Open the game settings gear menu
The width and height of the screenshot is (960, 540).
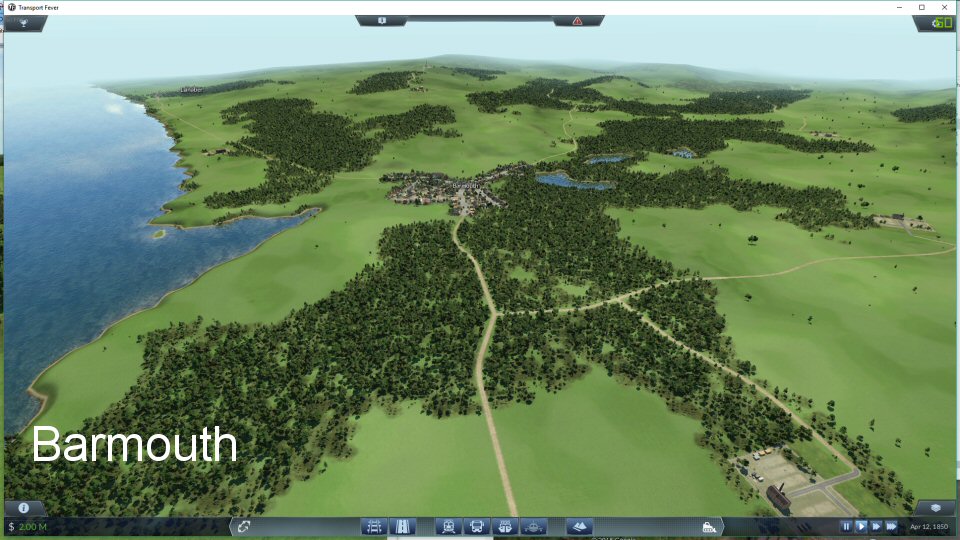click(935, 23)
